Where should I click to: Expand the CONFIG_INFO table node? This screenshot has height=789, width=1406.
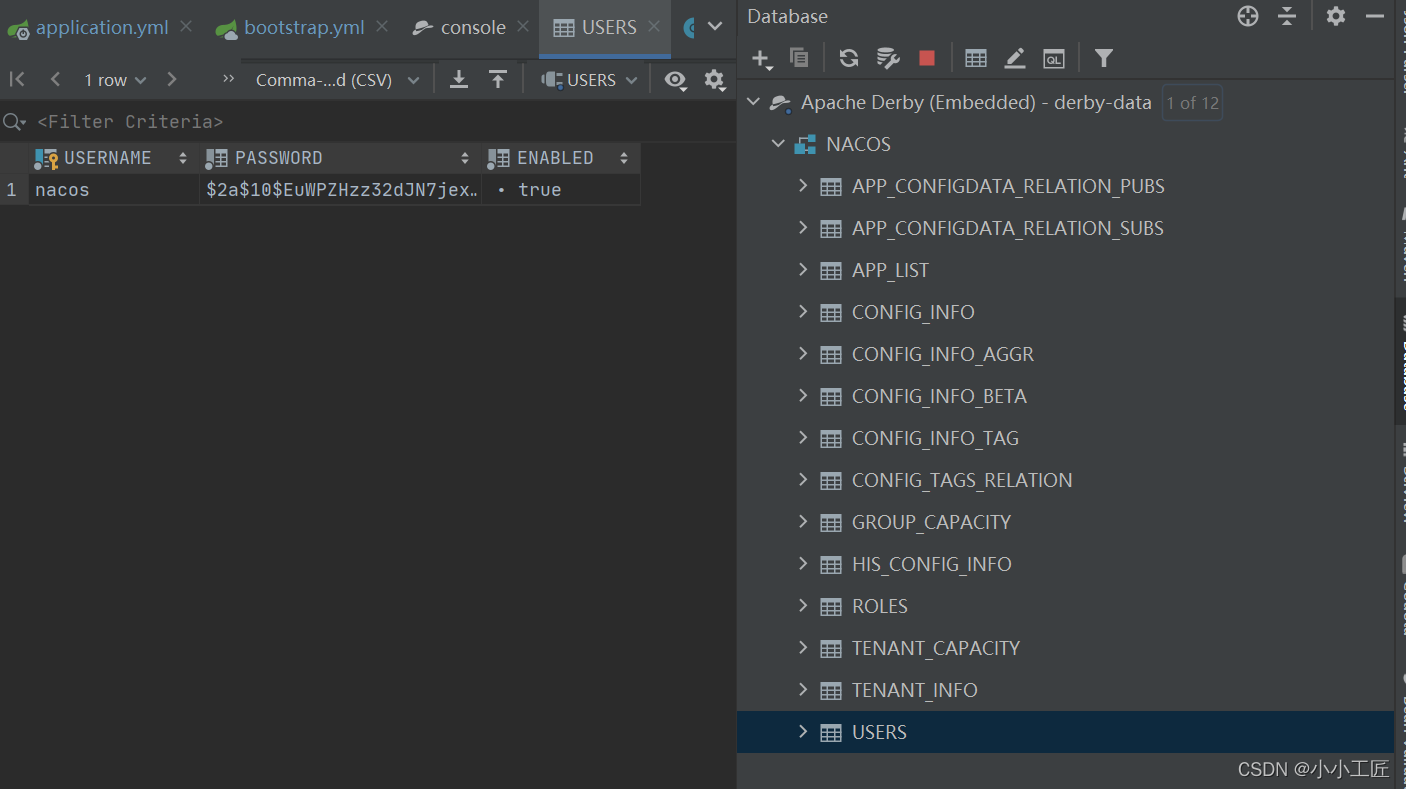803,312
